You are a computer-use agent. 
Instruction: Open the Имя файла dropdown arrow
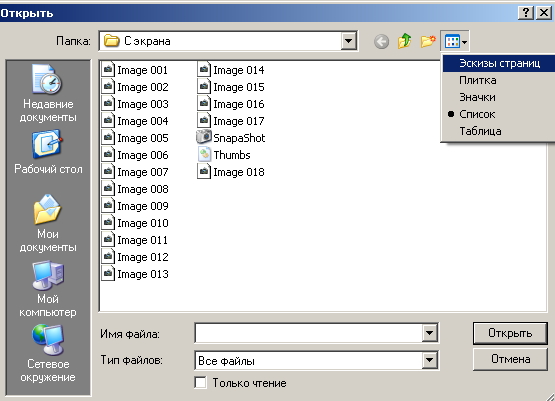pyautogui.click(x=429, y=333)
